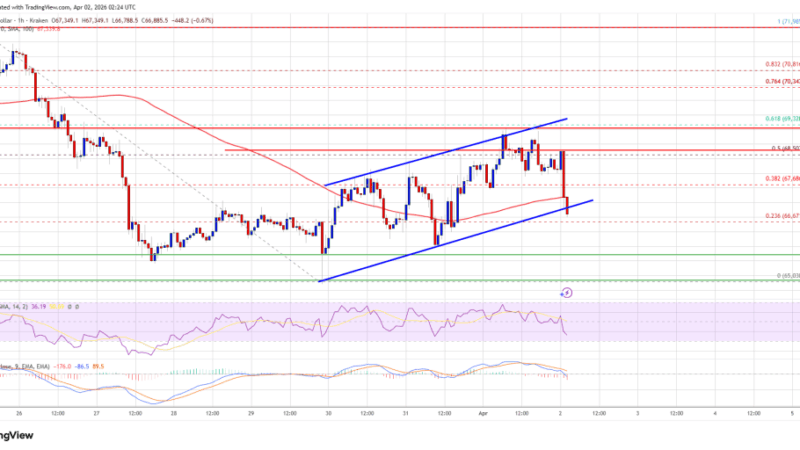The width and height of the screenshot is (800, 450).
Task: Click the 0.236 Fibonacci level label
Action: [782, 216]
